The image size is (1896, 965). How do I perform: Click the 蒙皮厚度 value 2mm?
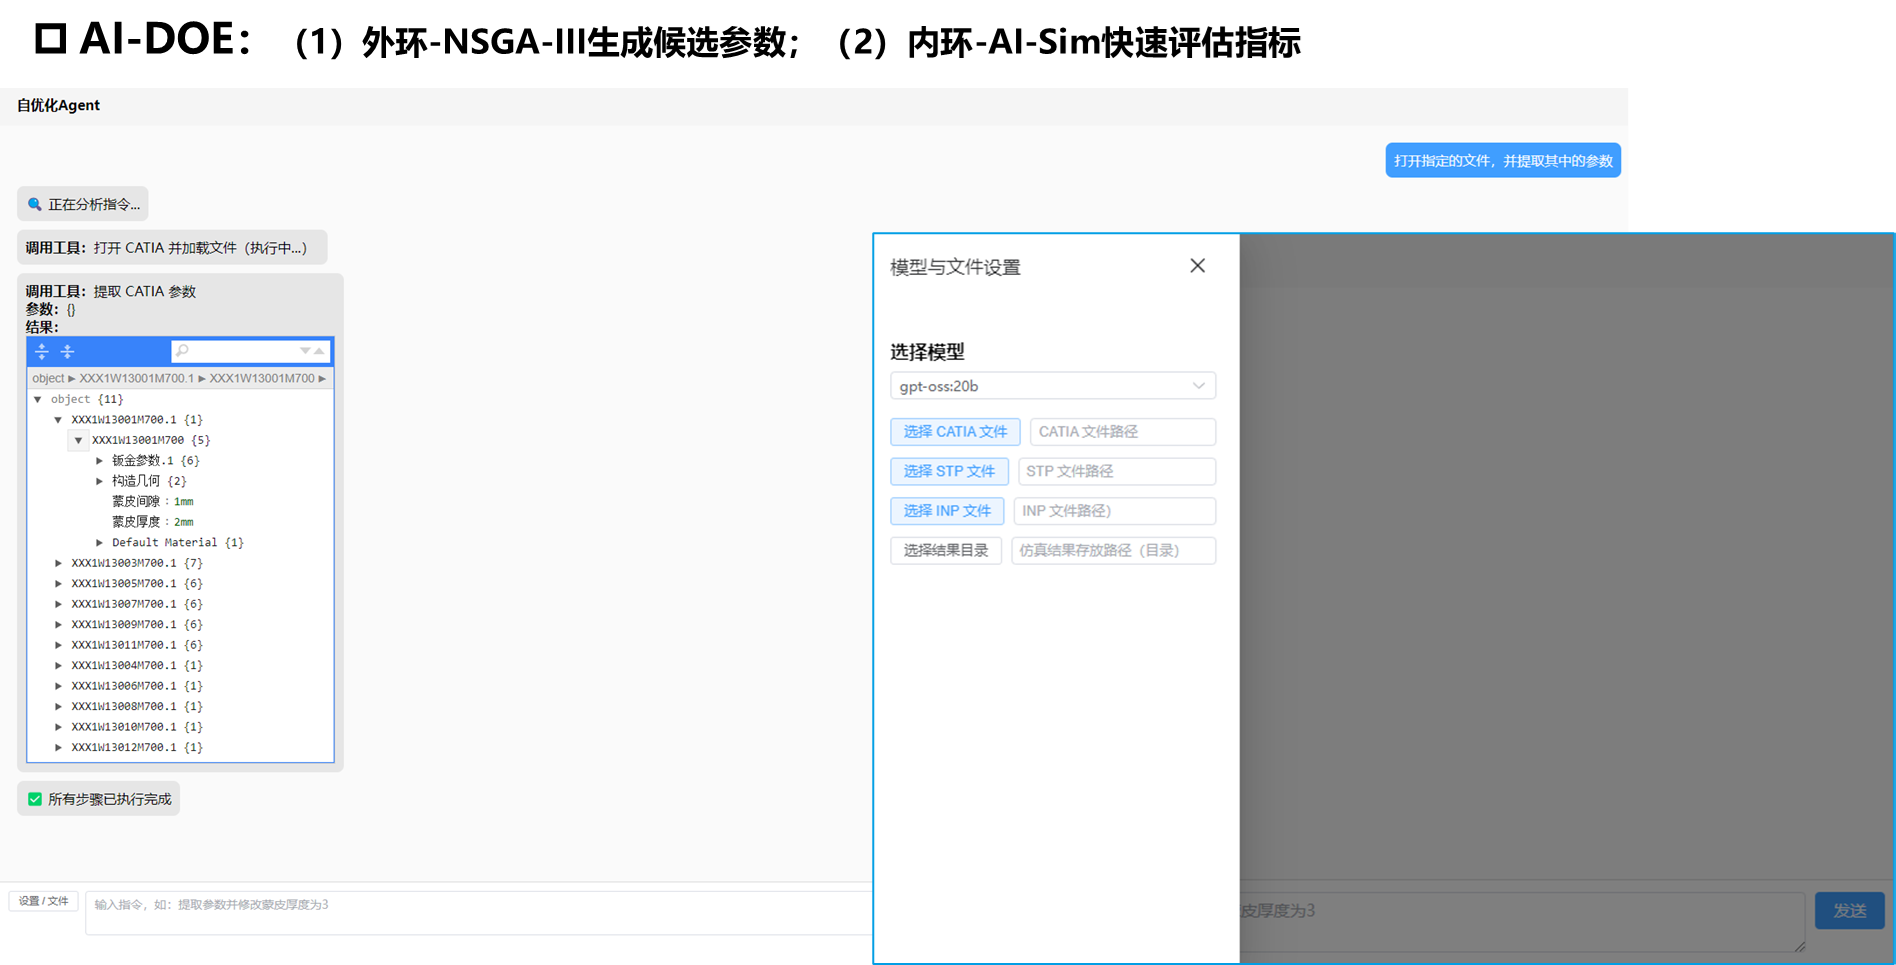(x=184, y=522)
